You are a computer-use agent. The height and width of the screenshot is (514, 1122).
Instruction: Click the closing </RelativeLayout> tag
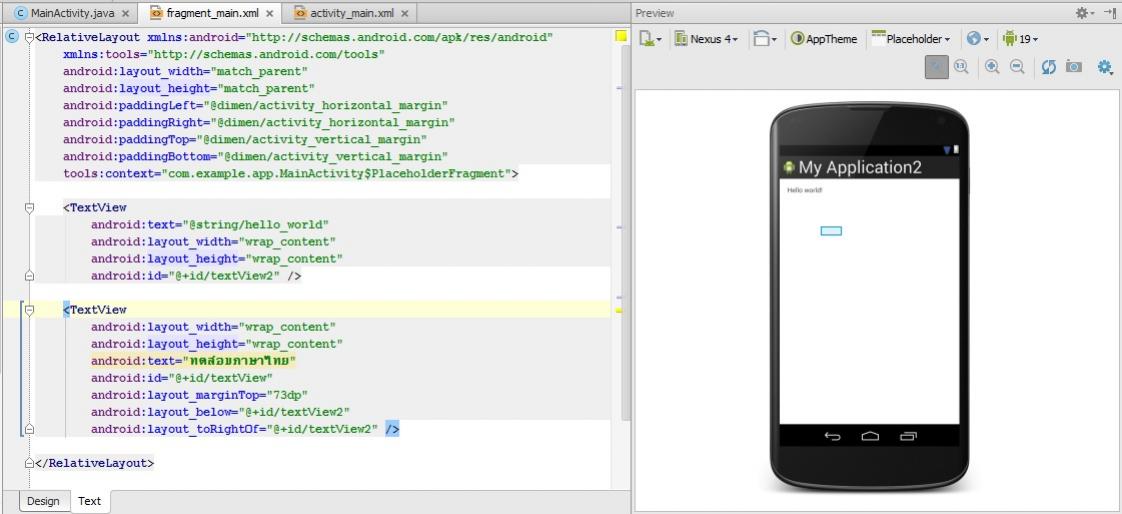[x=94, y=463]
